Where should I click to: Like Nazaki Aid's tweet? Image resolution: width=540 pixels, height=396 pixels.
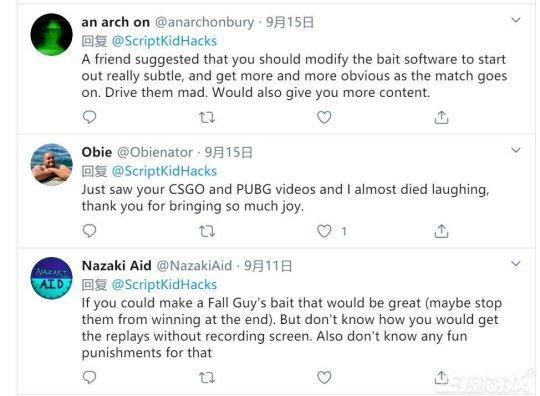324,377
